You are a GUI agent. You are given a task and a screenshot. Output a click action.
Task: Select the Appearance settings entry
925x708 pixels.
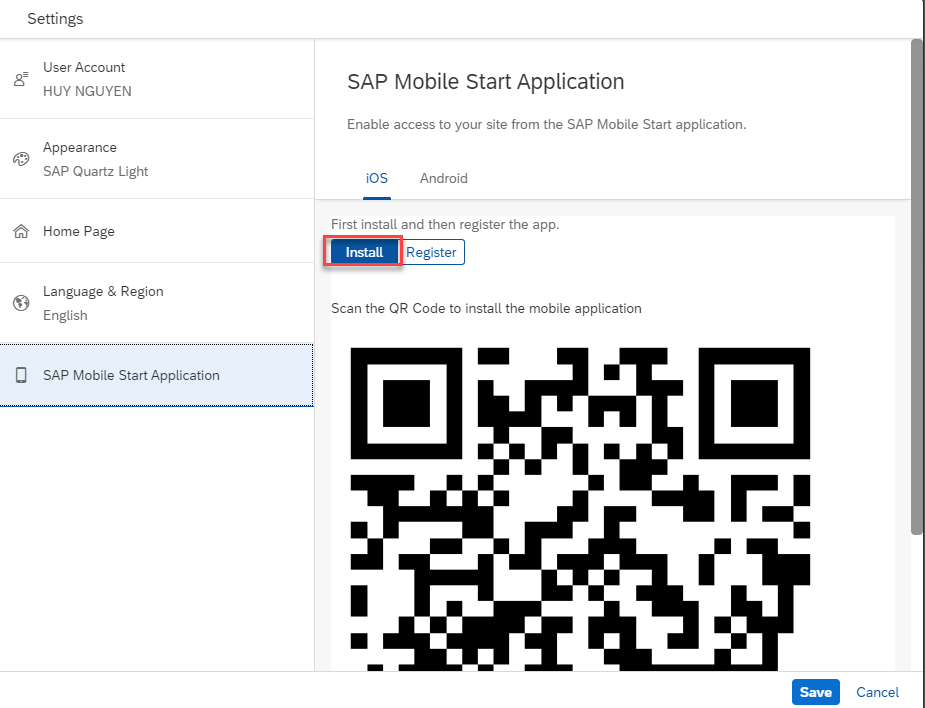pyautogui.click(x=157, y=159)
